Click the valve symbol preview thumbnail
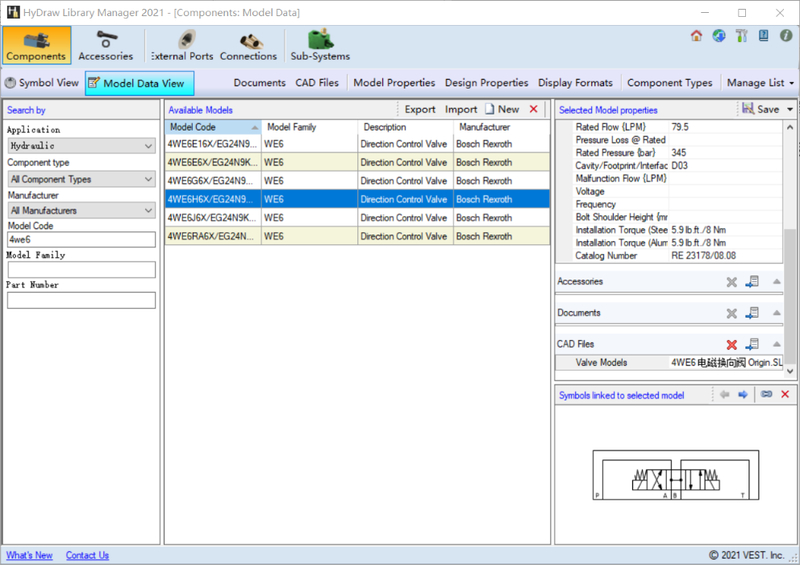This screenshot has width=800, height=565. click(x=676, y=475)
